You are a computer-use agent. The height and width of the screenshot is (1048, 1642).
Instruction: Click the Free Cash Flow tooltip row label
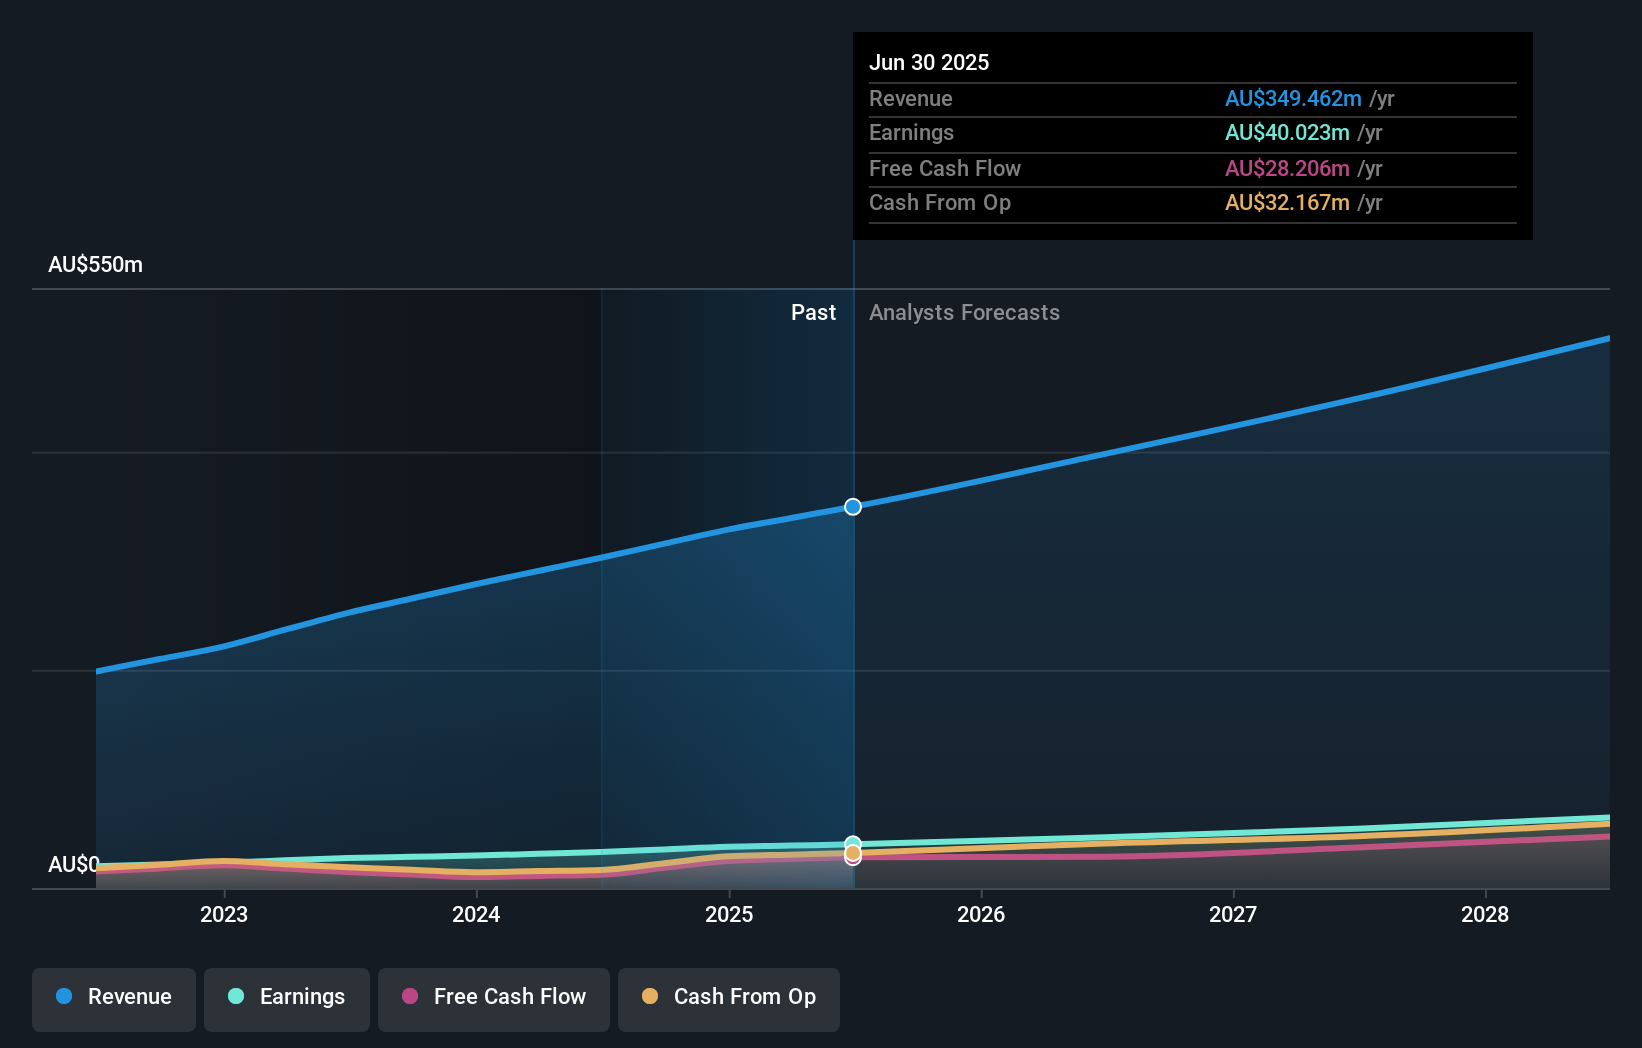point(945,169)
